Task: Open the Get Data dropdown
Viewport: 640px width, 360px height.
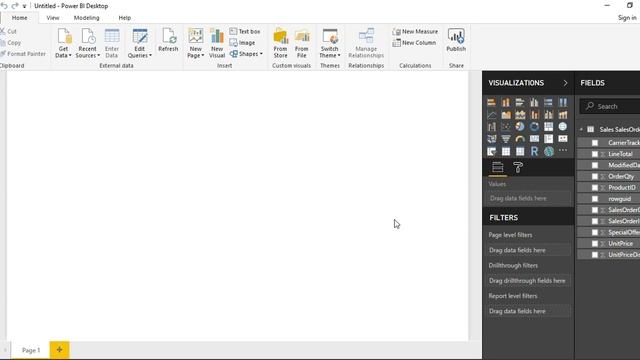Action: [63, 43]
